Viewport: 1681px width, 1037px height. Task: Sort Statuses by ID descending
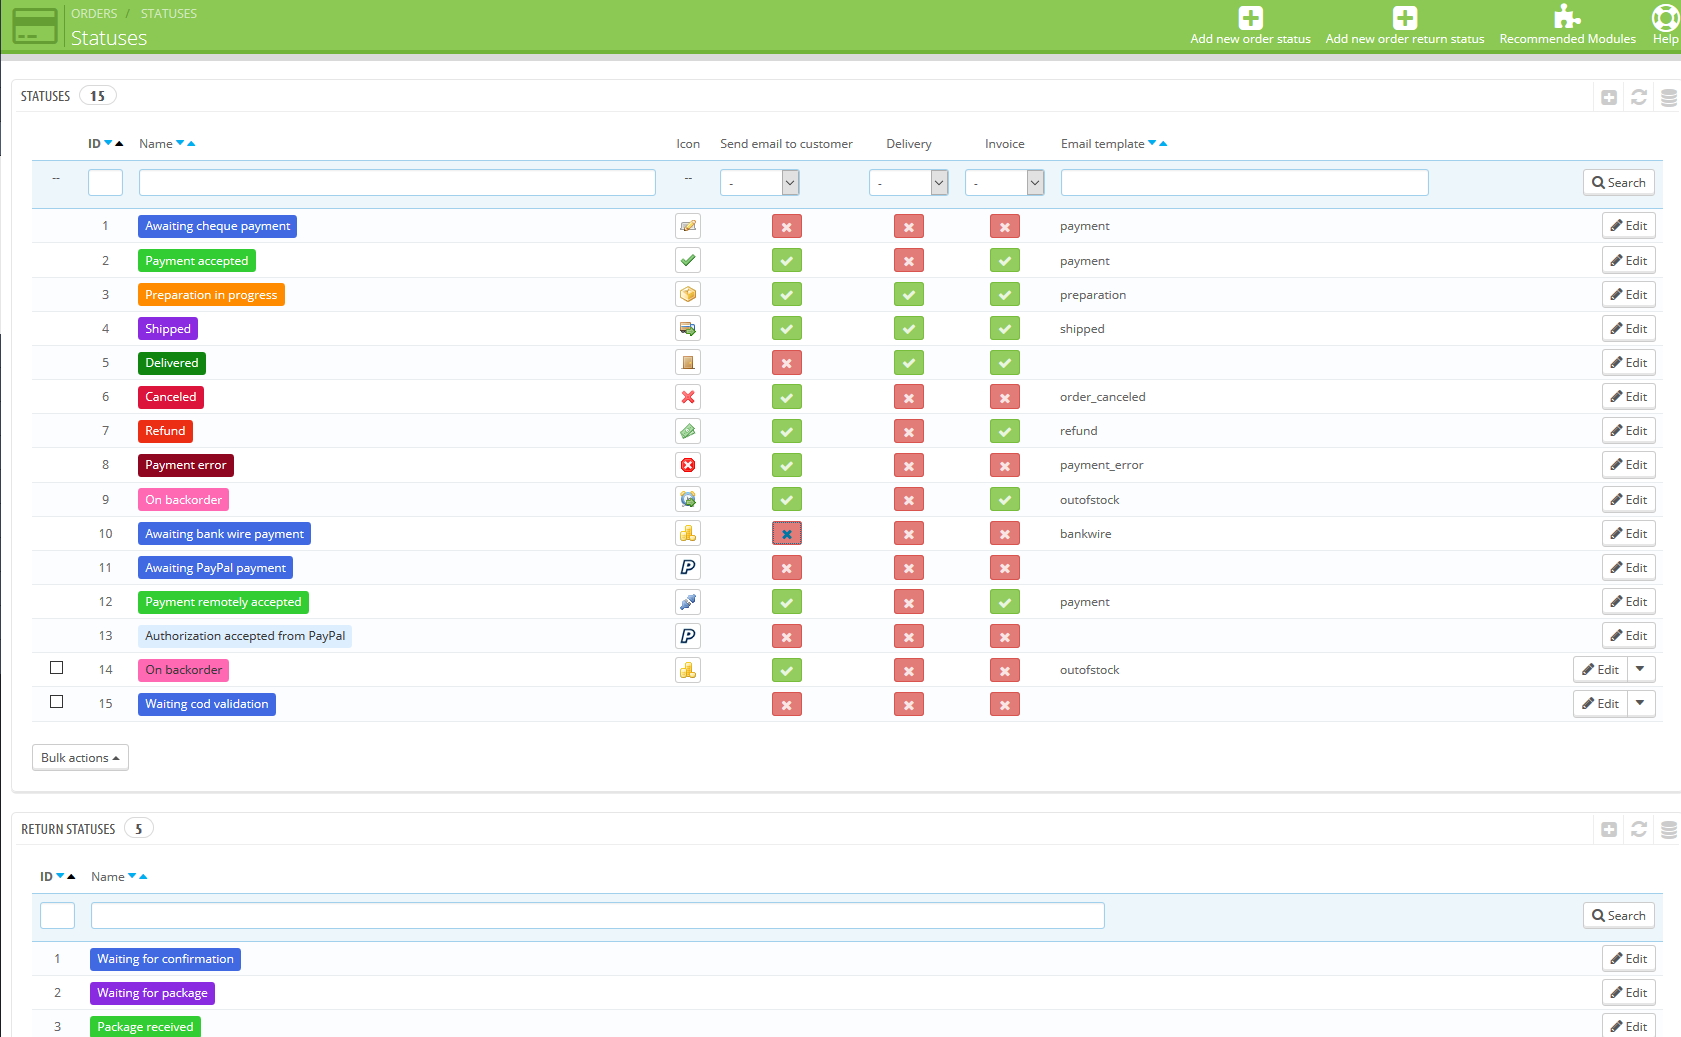point(108,143)
